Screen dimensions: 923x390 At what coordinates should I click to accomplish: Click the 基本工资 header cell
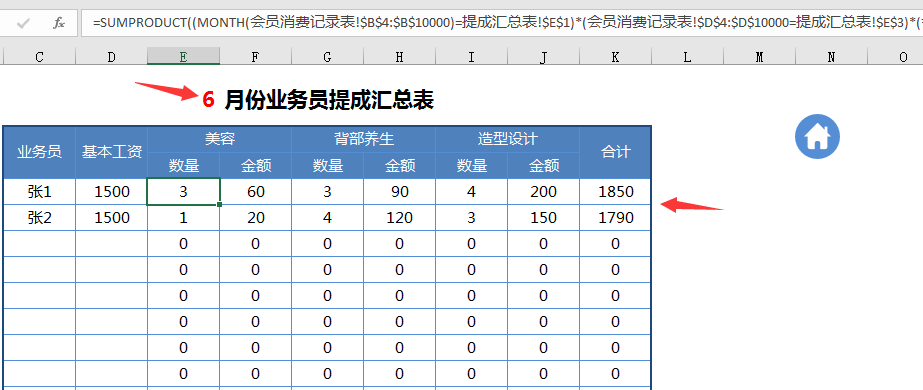coord(112,152)
